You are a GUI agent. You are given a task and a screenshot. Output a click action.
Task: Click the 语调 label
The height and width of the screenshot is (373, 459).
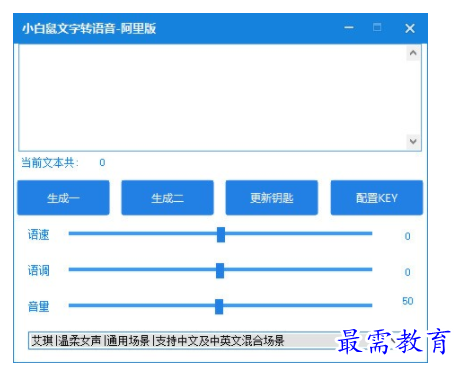point(39,270)
